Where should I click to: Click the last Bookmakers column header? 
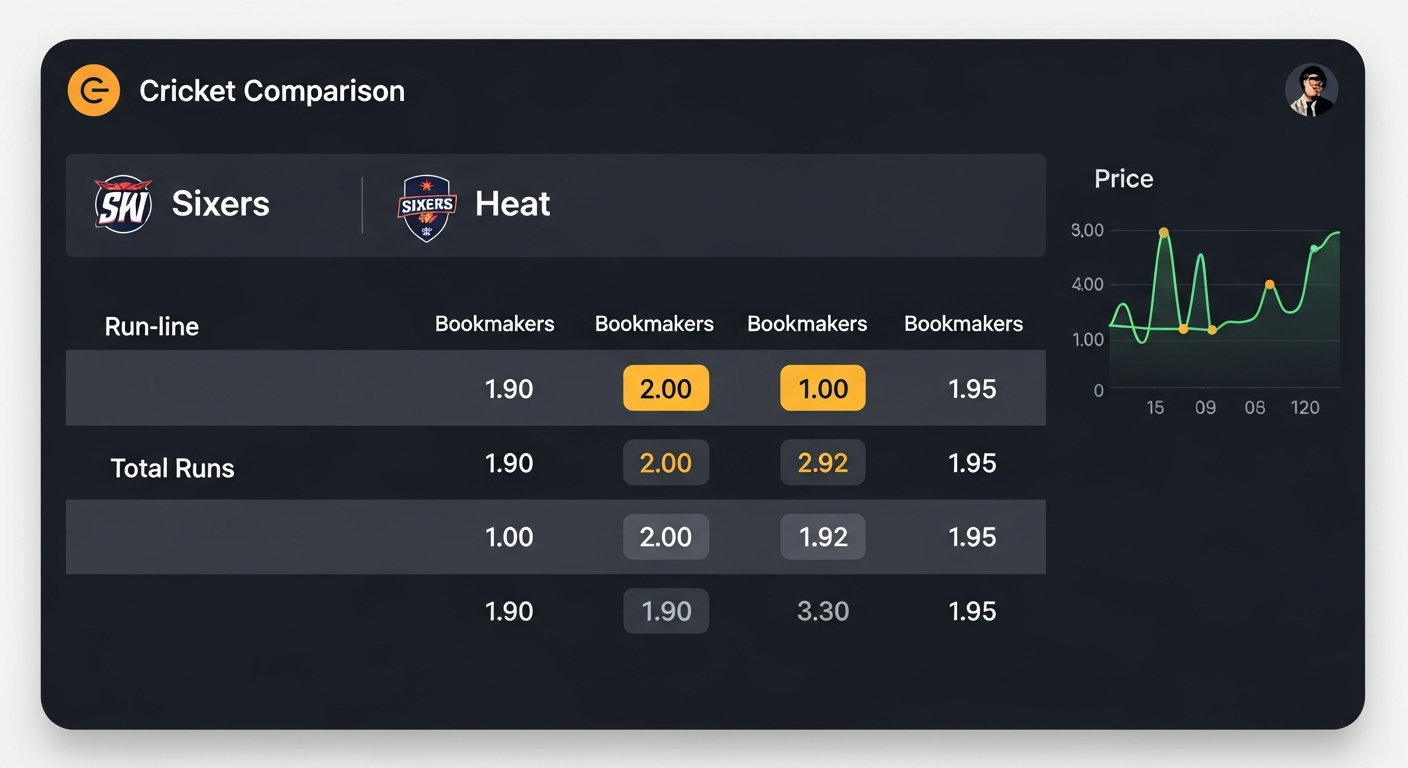coord(963,324)
